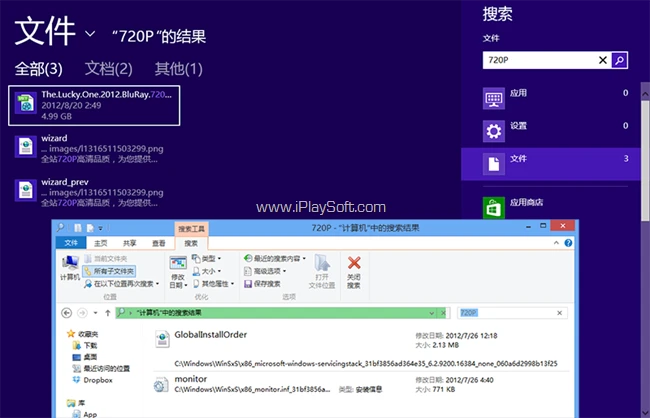Viewport: 650px width, 418px height.
Task: Open The.Lucky.One.2012.BluRay video file result
Action: [94, 105]
